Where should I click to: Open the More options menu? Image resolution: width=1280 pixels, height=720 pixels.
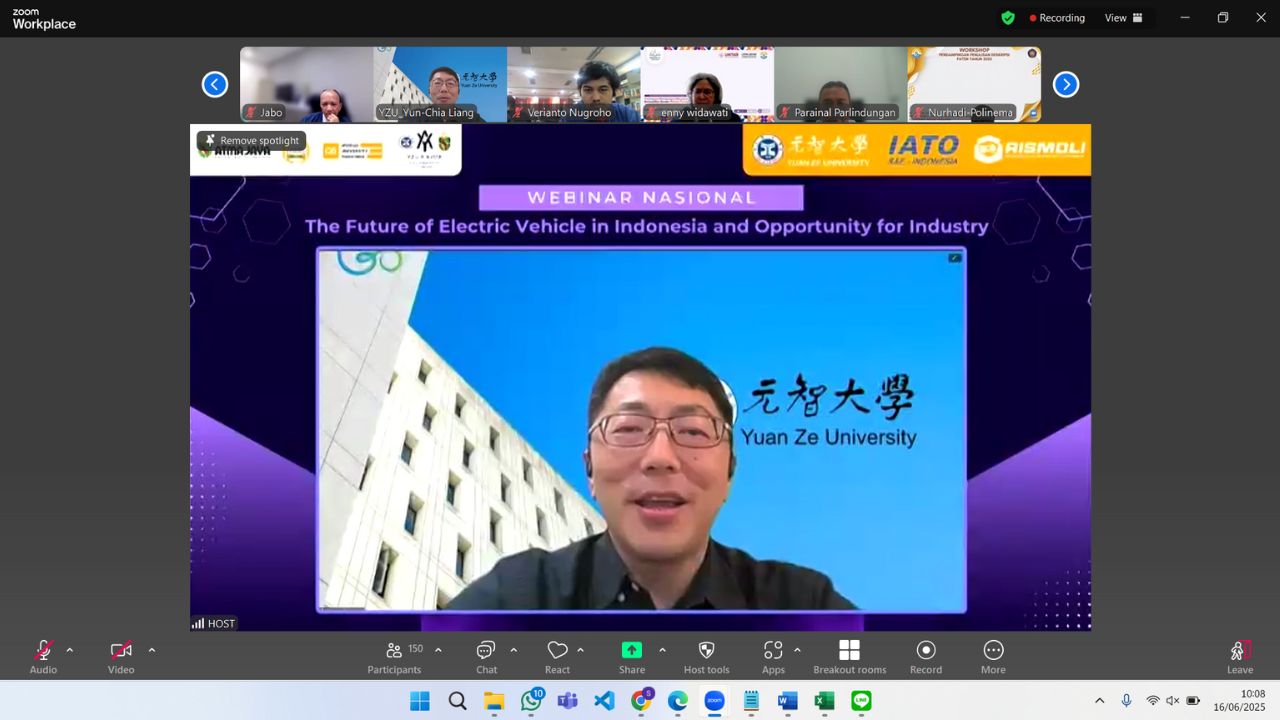(993, 656)
